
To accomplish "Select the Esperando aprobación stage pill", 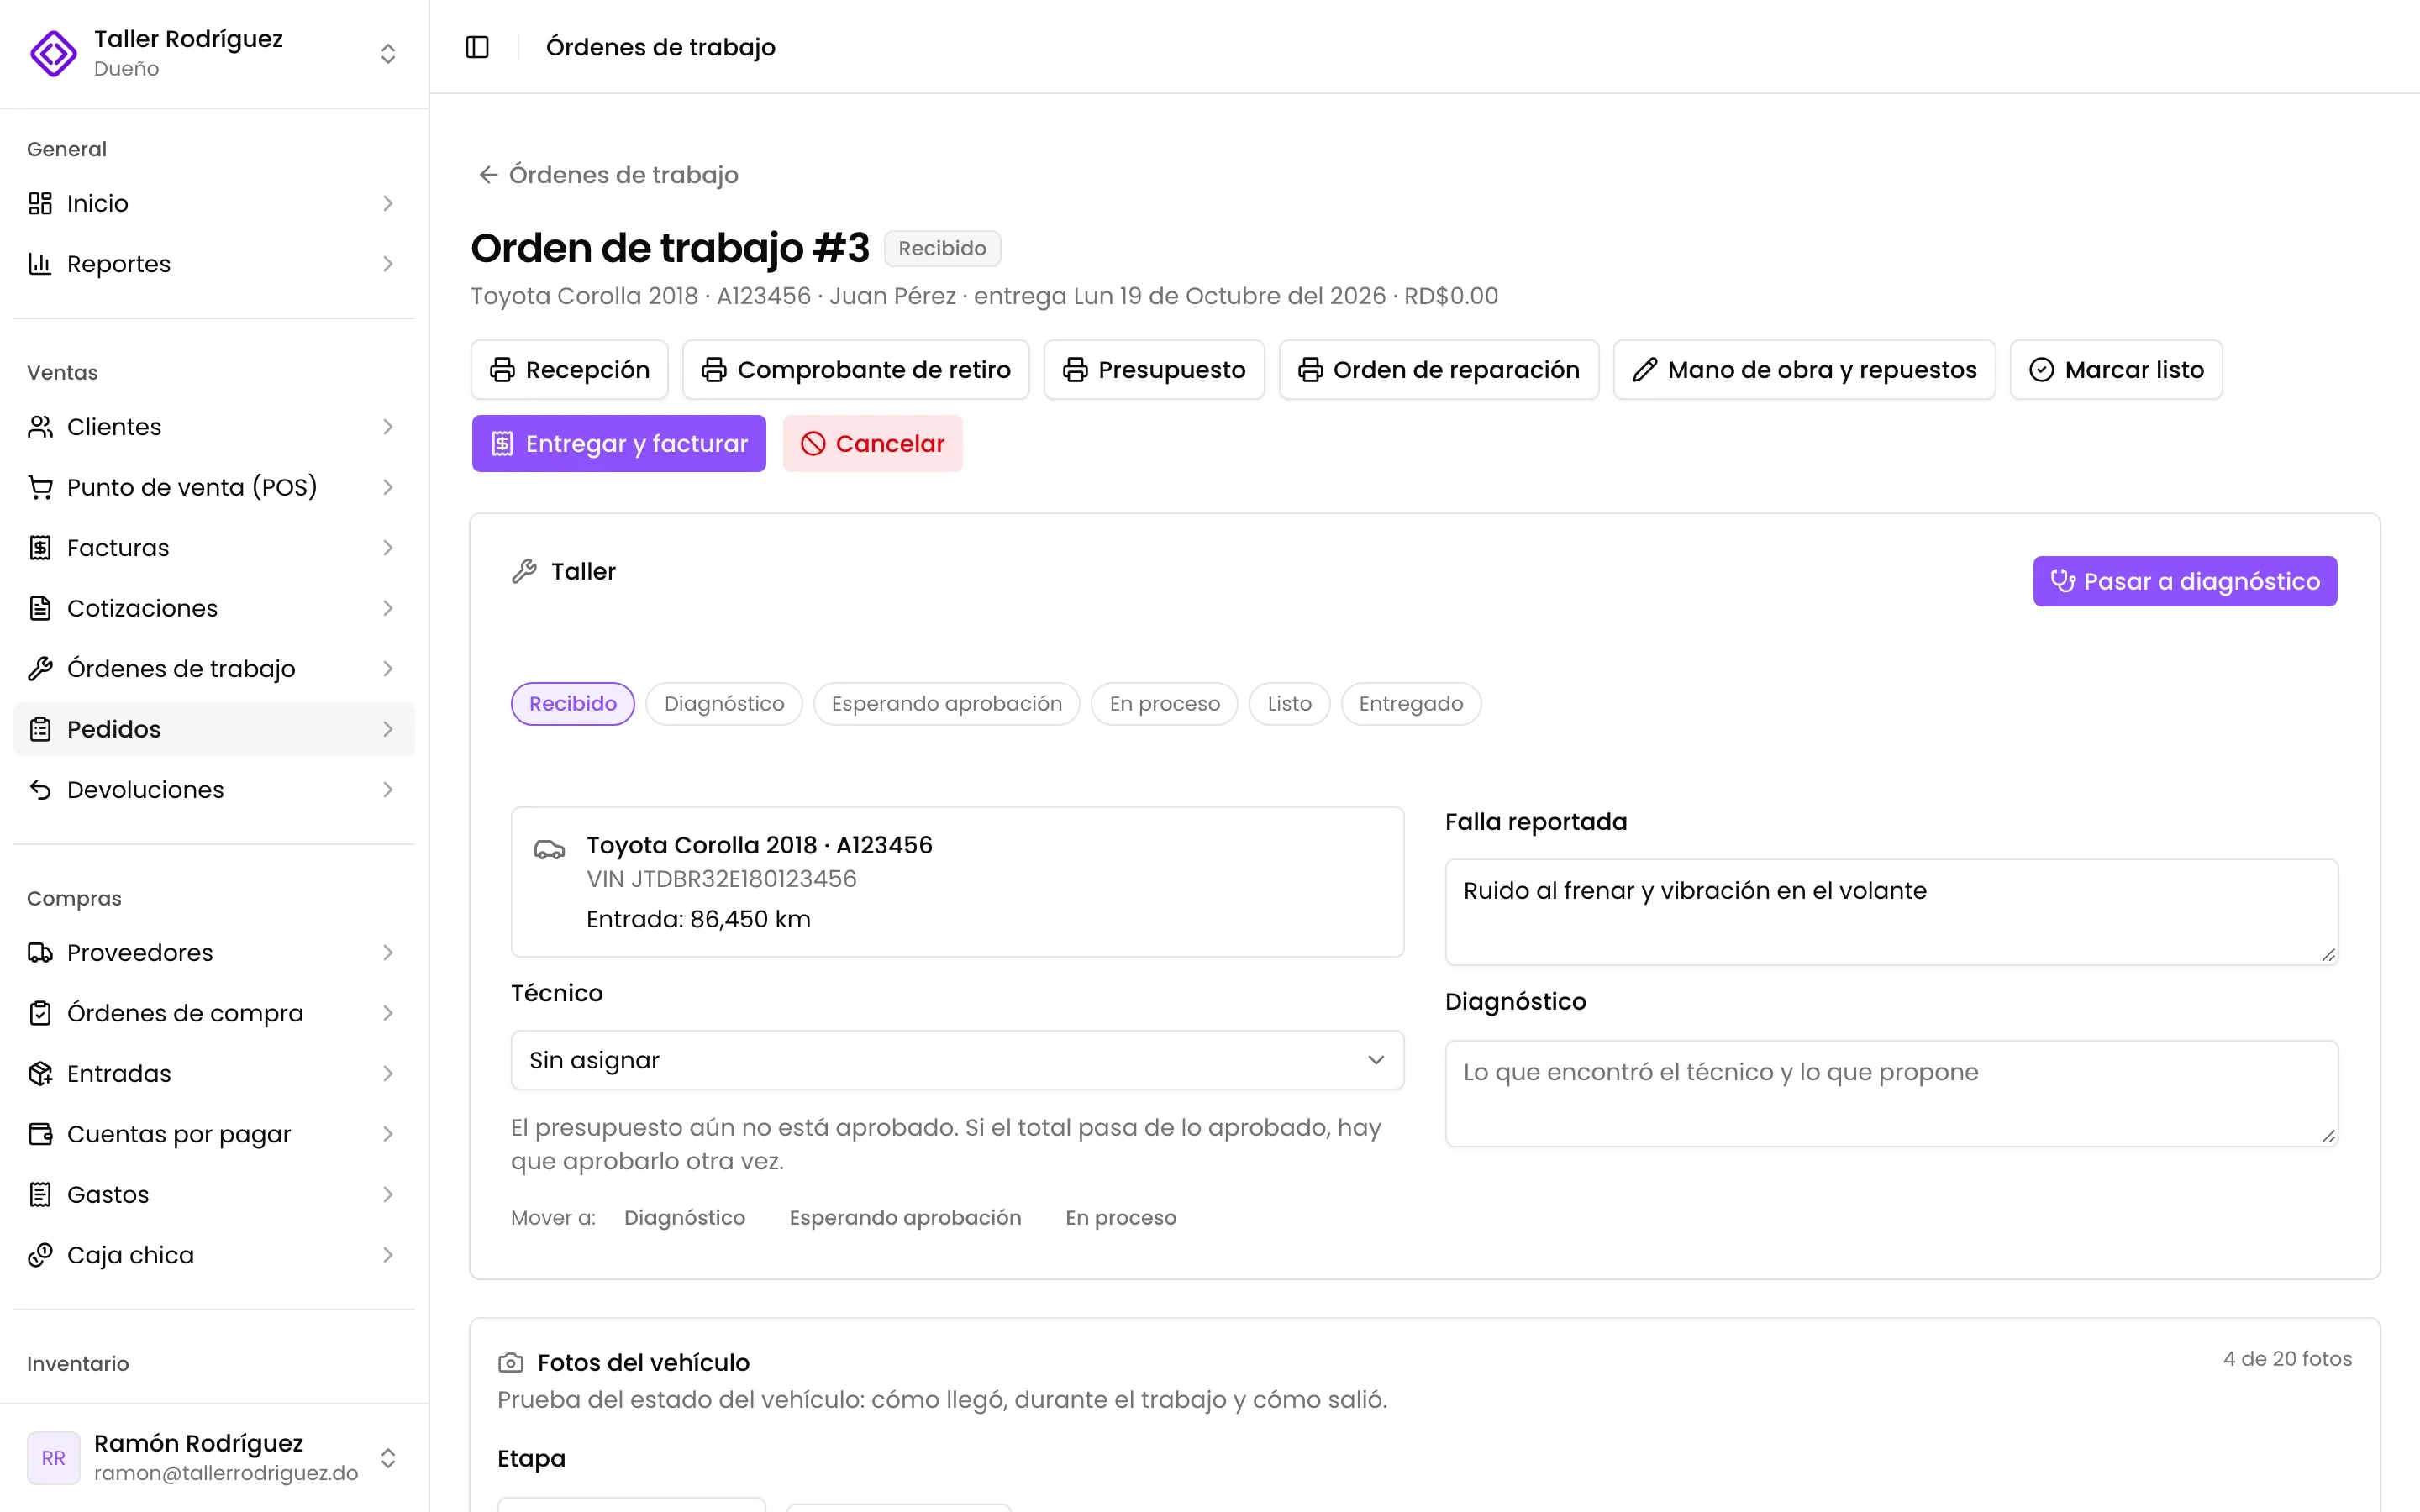I will click(x=947, y=704).
